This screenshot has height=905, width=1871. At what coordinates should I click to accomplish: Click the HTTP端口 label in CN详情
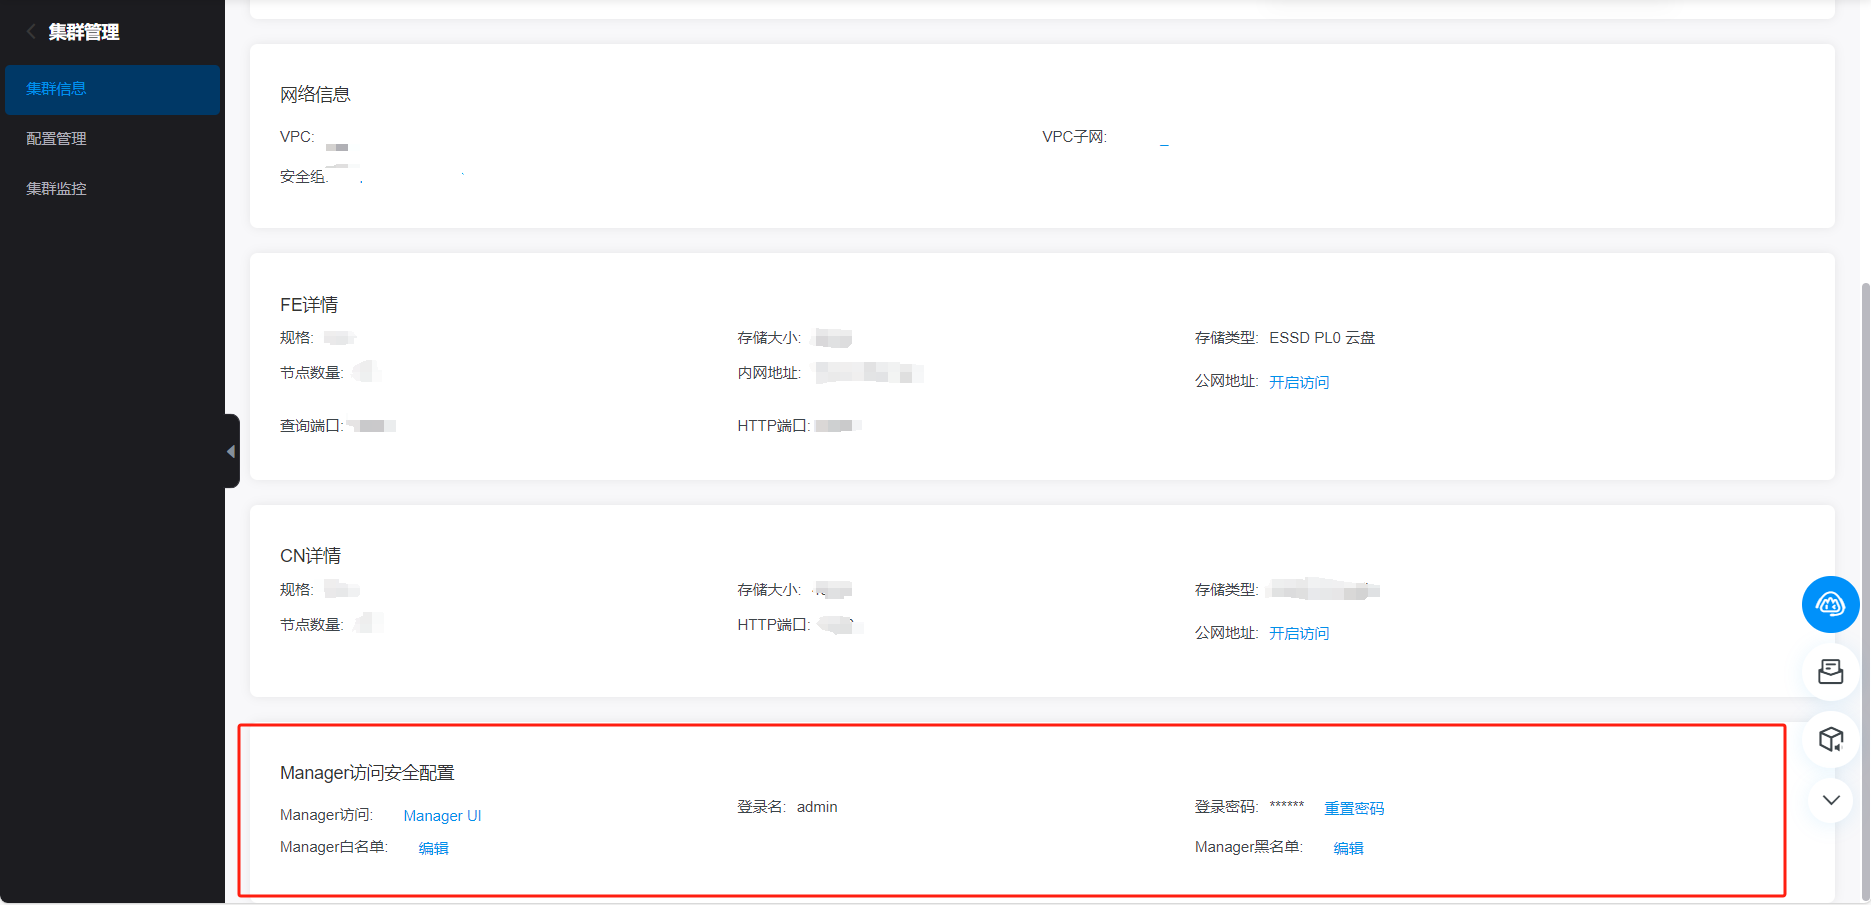(774, 625)
